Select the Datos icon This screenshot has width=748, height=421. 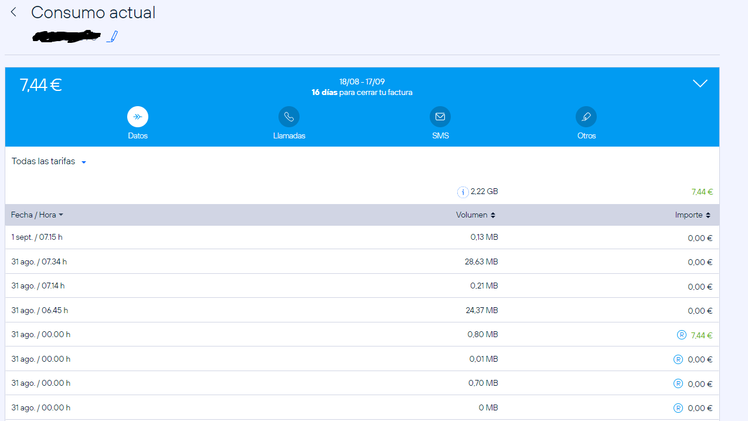138,116
